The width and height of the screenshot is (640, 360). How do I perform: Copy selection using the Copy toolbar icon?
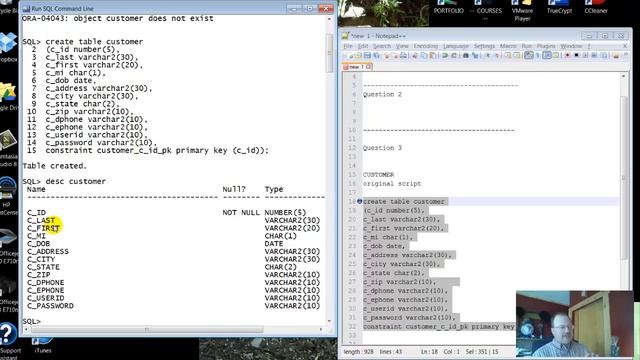click(424, 55)
